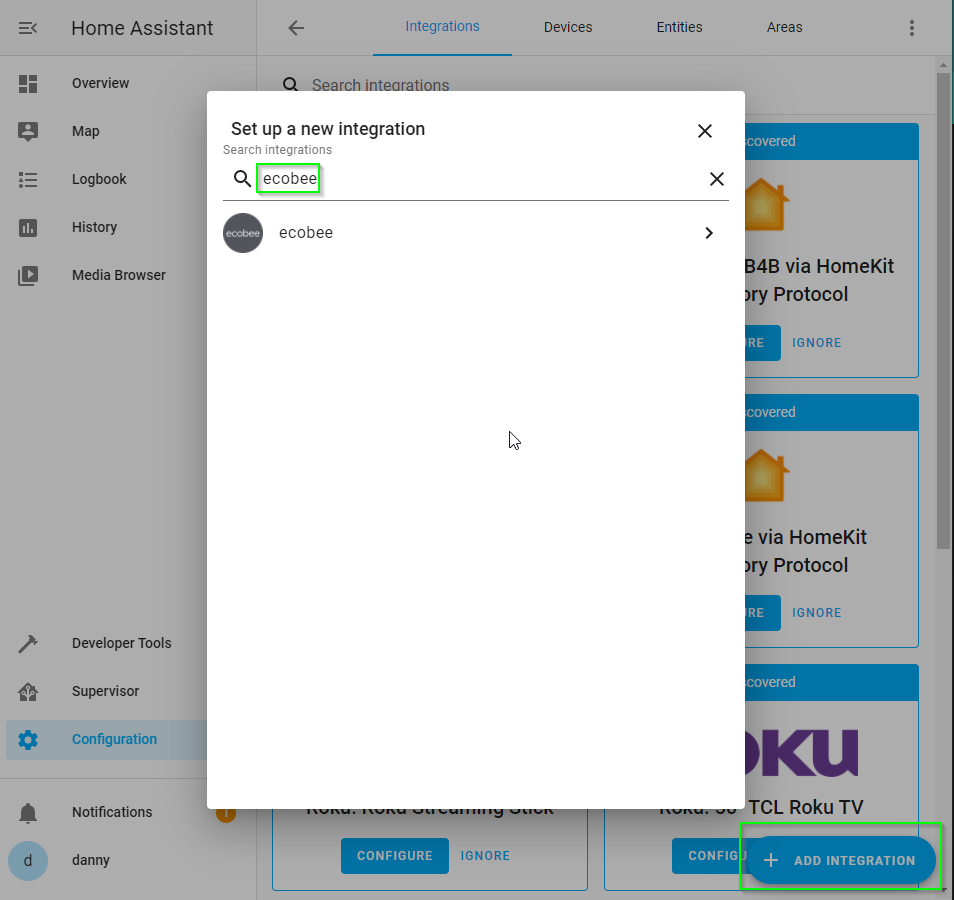954x900 pixels.
Task: Ignore the Roku Streaming Stick integration
Action: 485,856
